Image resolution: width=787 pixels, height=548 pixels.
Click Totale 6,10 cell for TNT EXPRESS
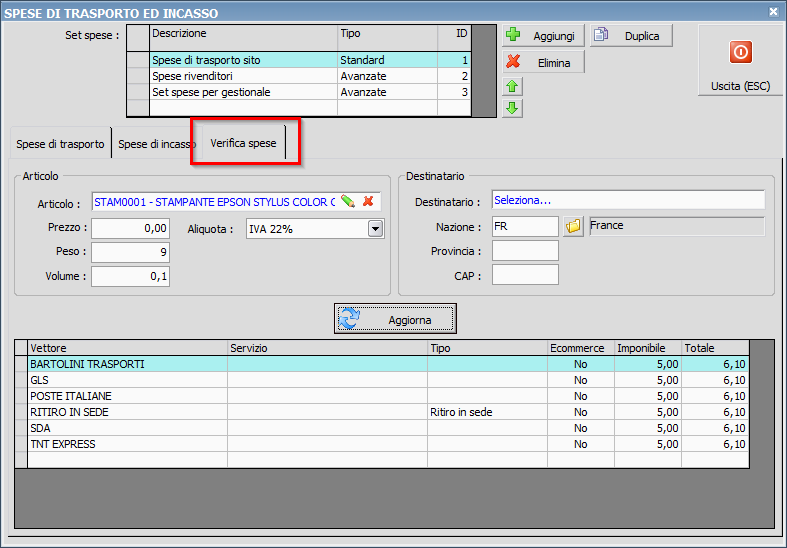click(715, 444)
